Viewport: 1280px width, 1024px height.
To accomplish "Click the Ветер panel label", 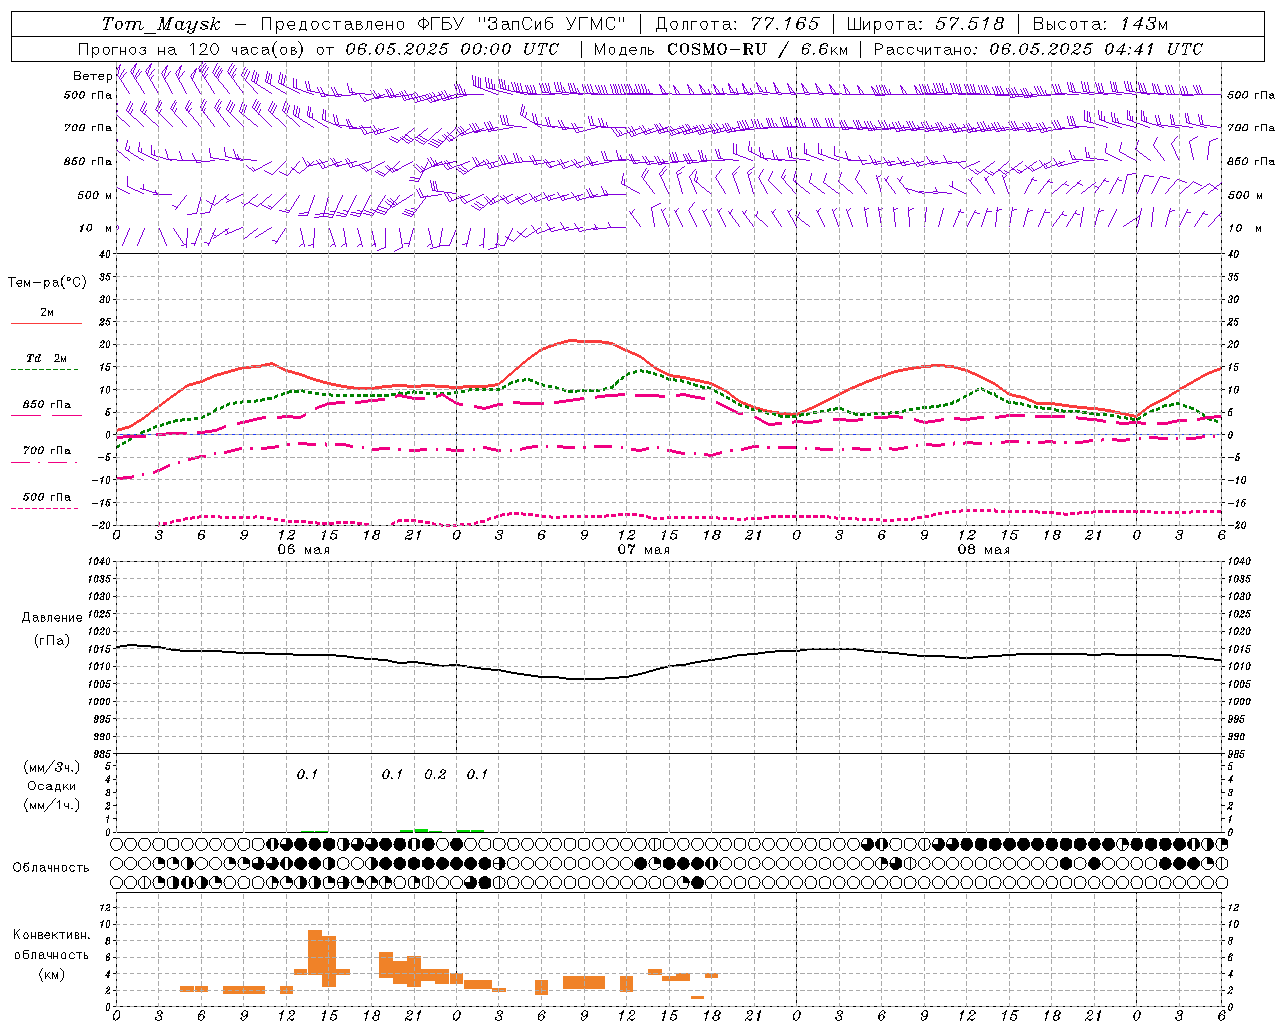I will point(92,76).
